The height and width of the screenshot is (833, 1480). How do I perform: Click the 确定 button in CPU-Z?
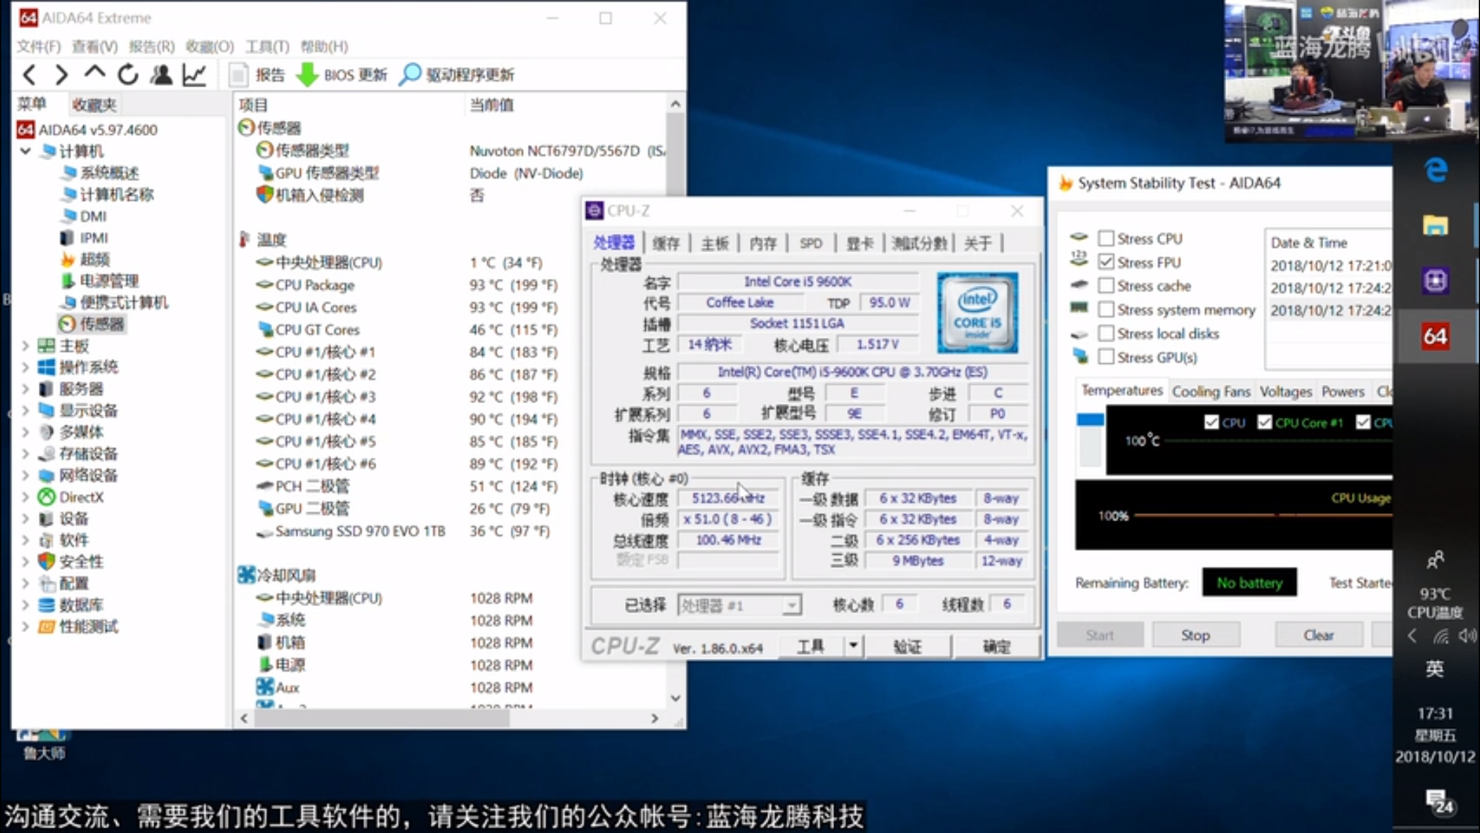(997, 647)
